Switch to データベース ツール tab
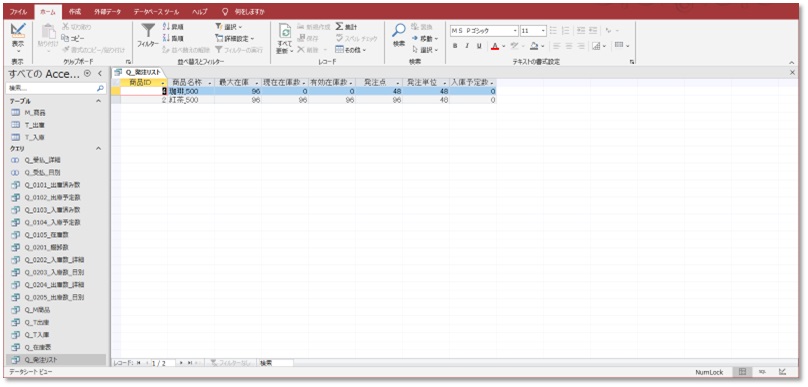Viewport: 808px width, 387px height. pyautogui.click(x=157, y=11)
